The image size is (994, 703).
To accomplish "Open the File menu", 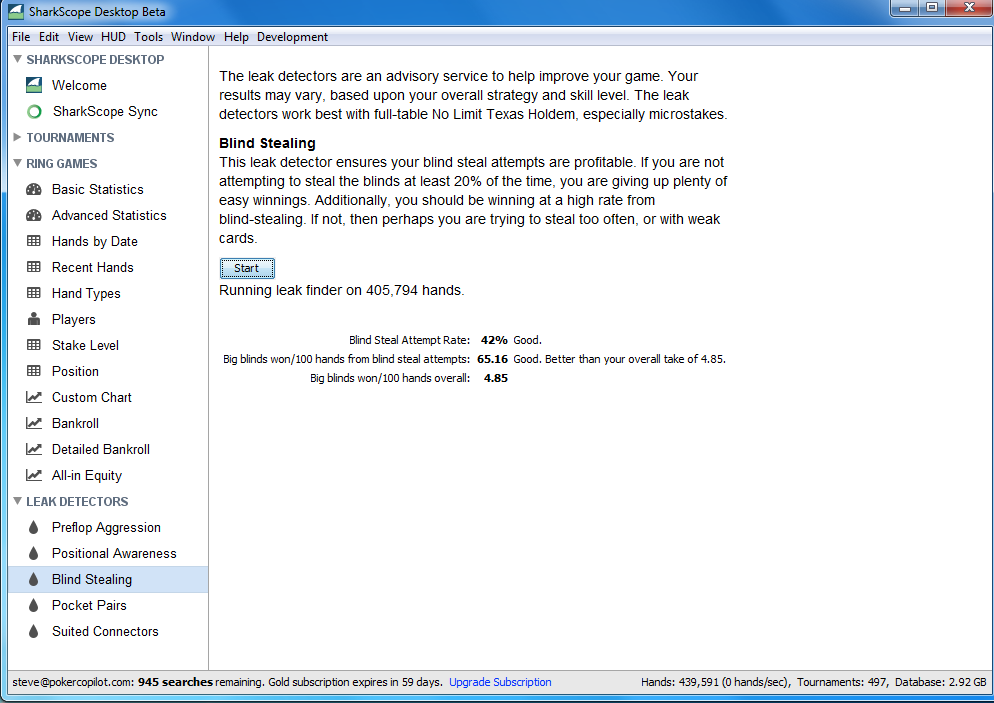I will [21, 37].
